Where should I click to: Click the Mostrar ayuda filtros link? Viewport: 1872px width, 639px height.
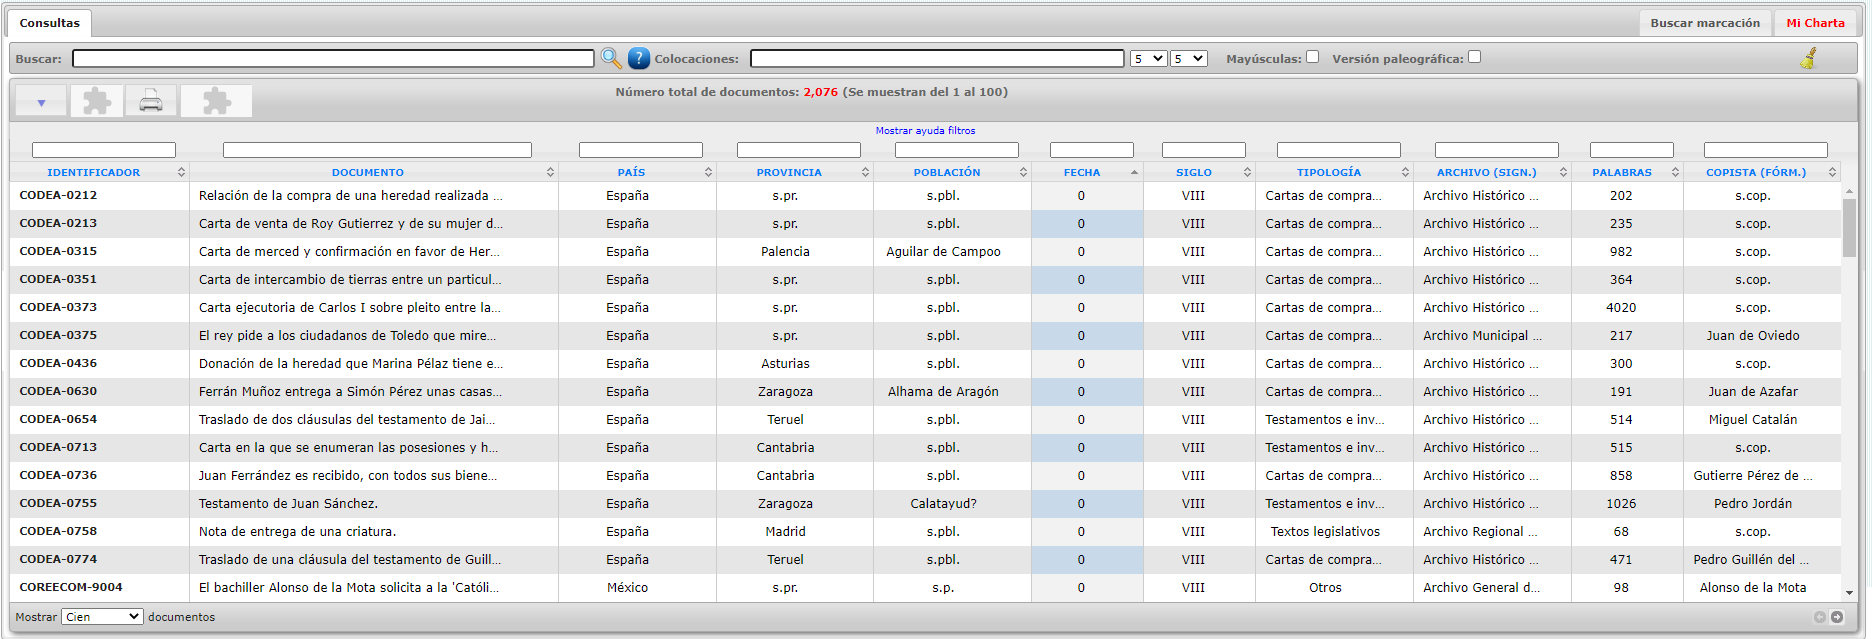(925, 131)
